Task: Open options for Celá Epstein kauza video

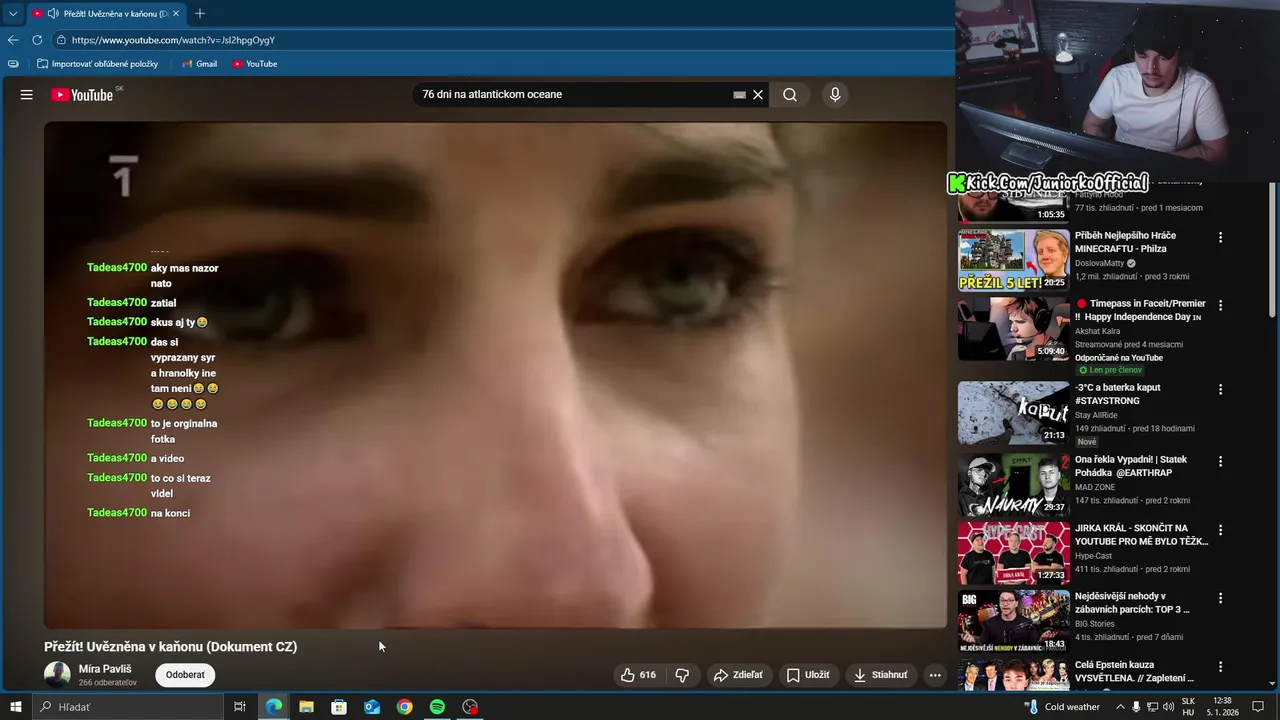Action: 1220,667
